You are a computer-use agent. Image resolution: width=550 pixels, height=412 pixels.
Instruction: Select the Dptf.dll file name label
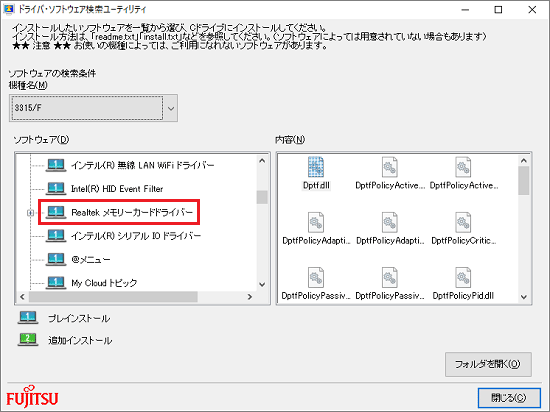point(316,185)
